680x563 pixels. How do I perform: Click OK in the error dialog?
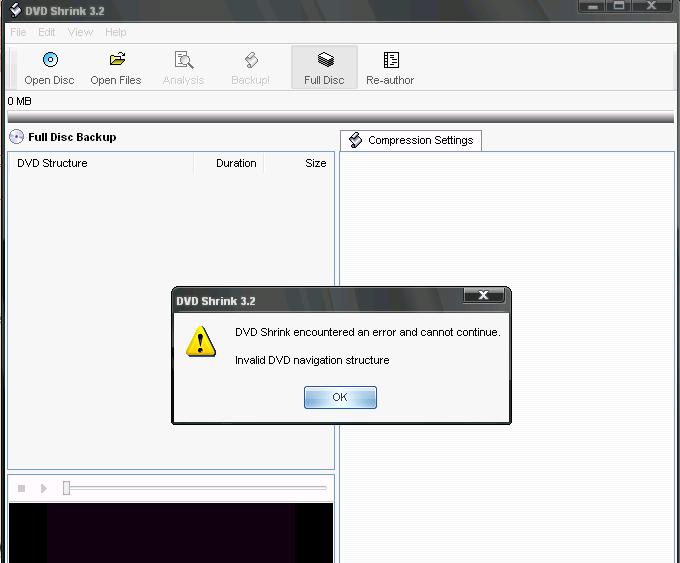[340, 397]
